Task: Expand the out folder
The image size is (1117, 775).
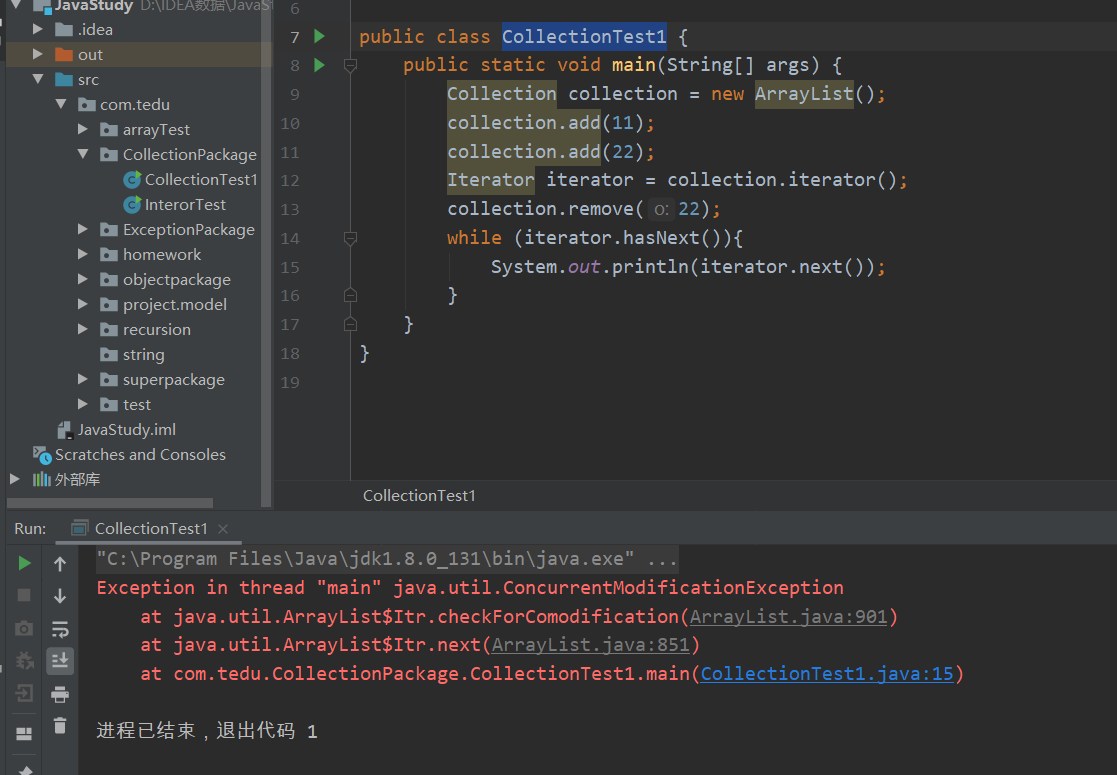Action: tap(38, 54)
